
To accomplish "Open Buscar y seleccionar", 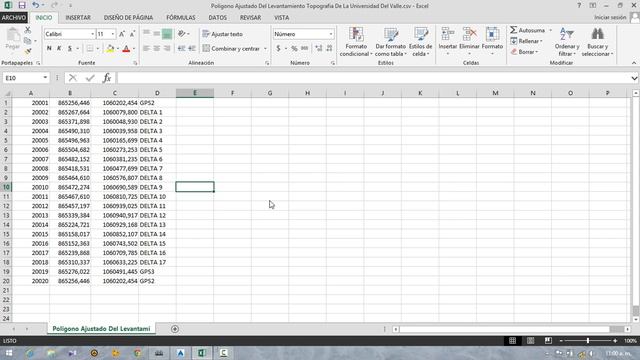I will (x=597, y=42).
